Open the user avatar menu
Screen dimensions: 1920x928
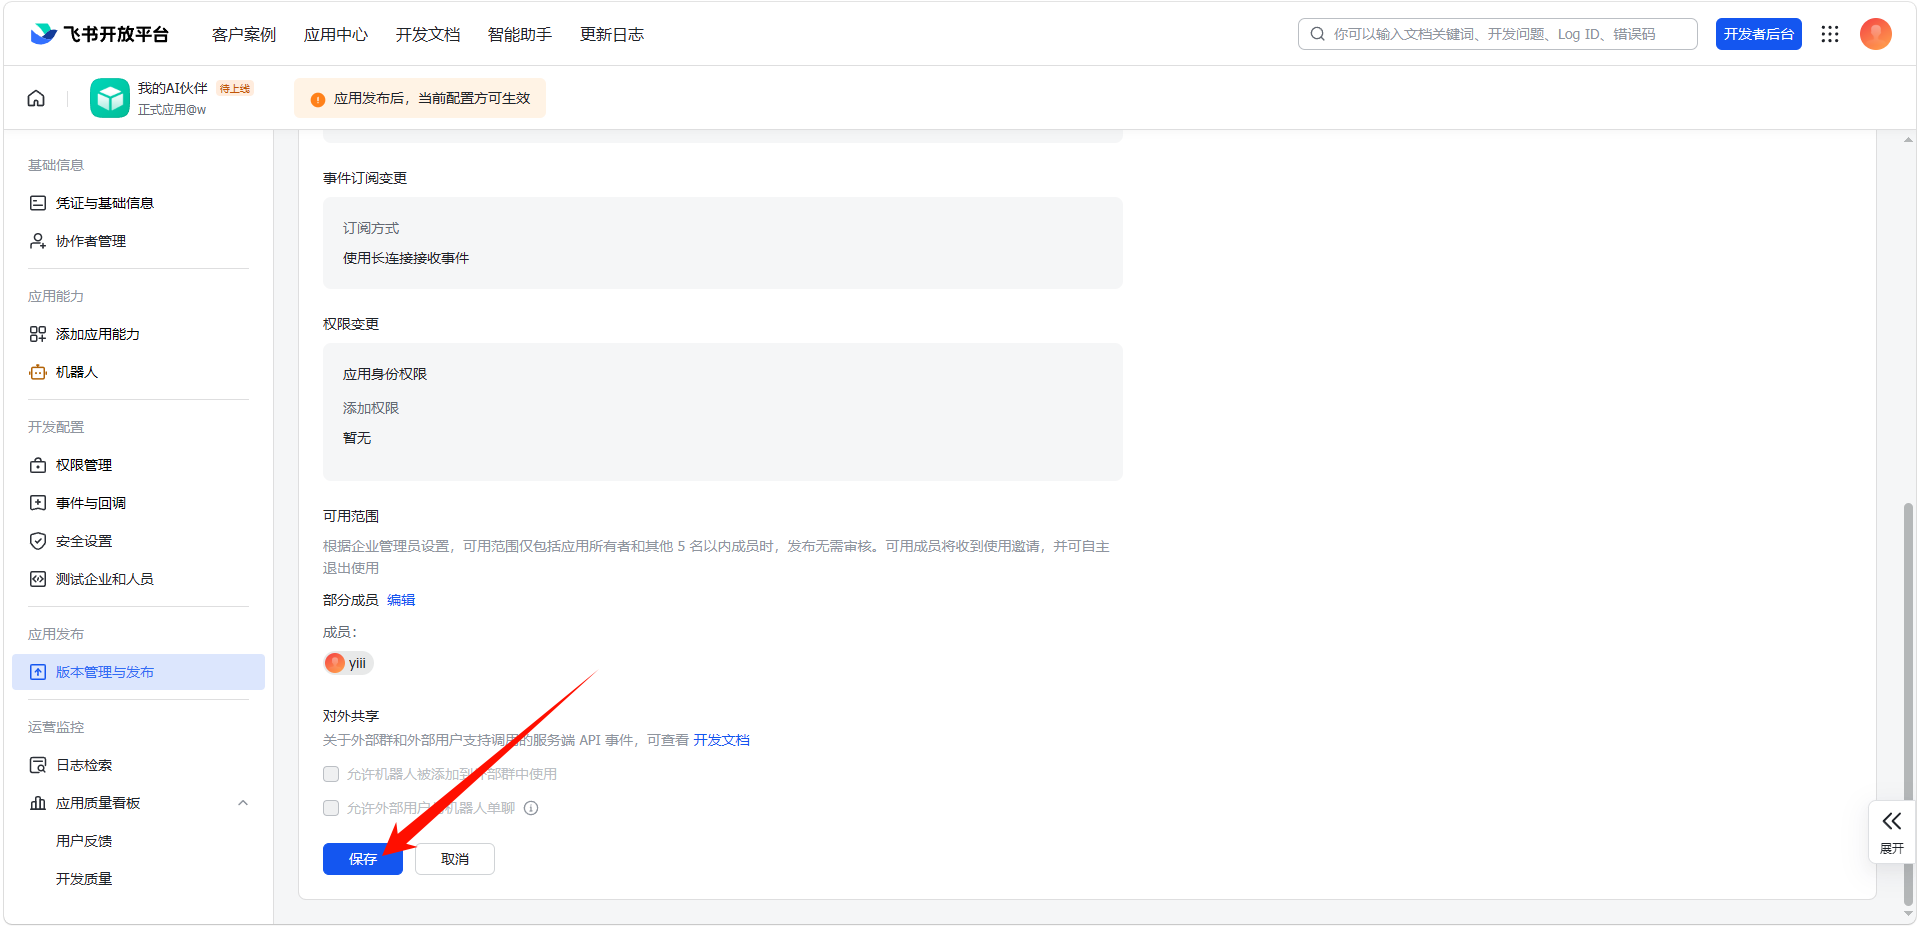point(1875,34)
